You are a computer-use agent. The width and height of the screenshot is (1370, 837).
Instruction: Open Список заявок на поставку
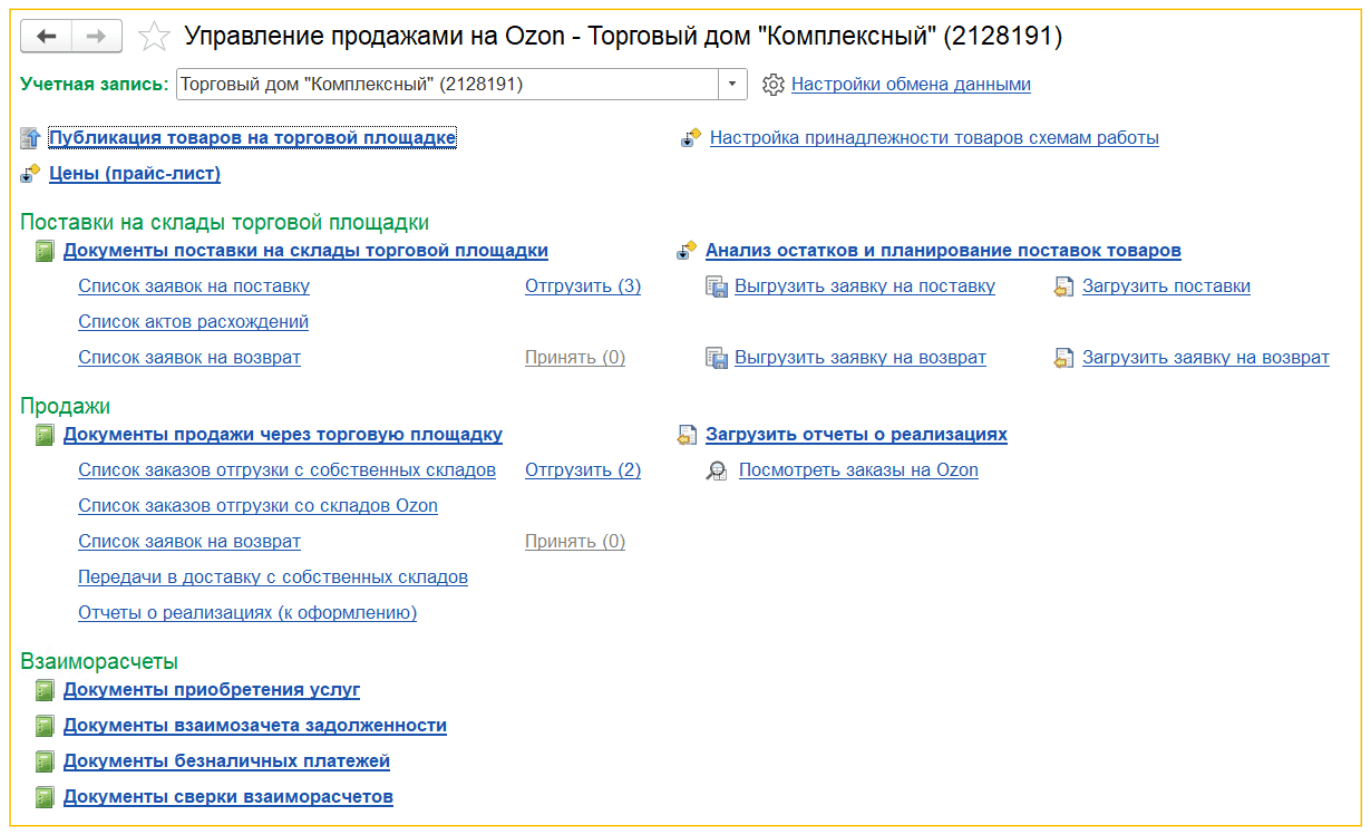pyautogui.click(x=194, y=286)
